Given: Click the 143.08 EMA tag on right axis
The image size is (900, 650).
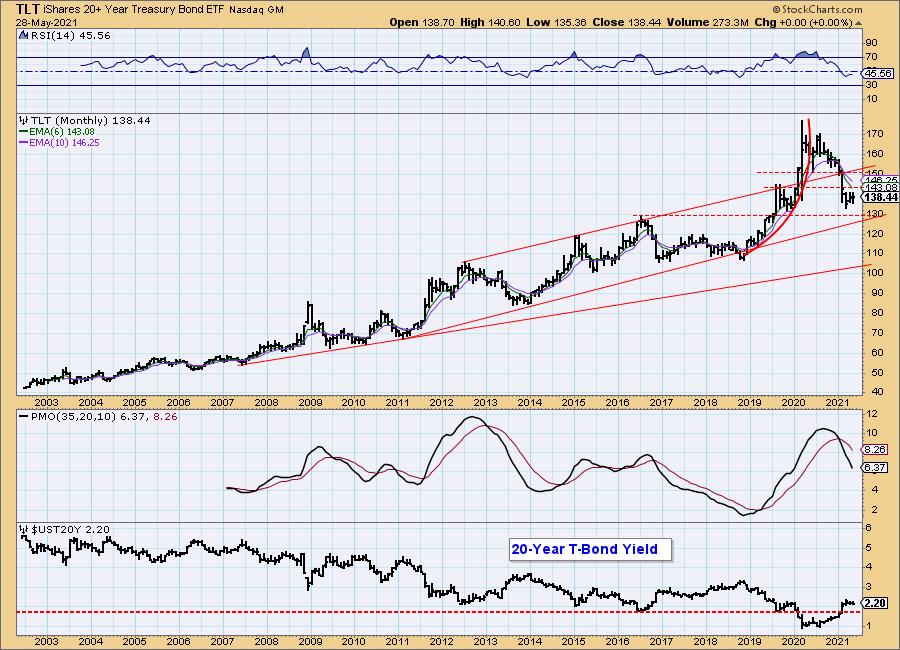Looking at the screenshot, I should pyautogui.click(x=880, y=188).
